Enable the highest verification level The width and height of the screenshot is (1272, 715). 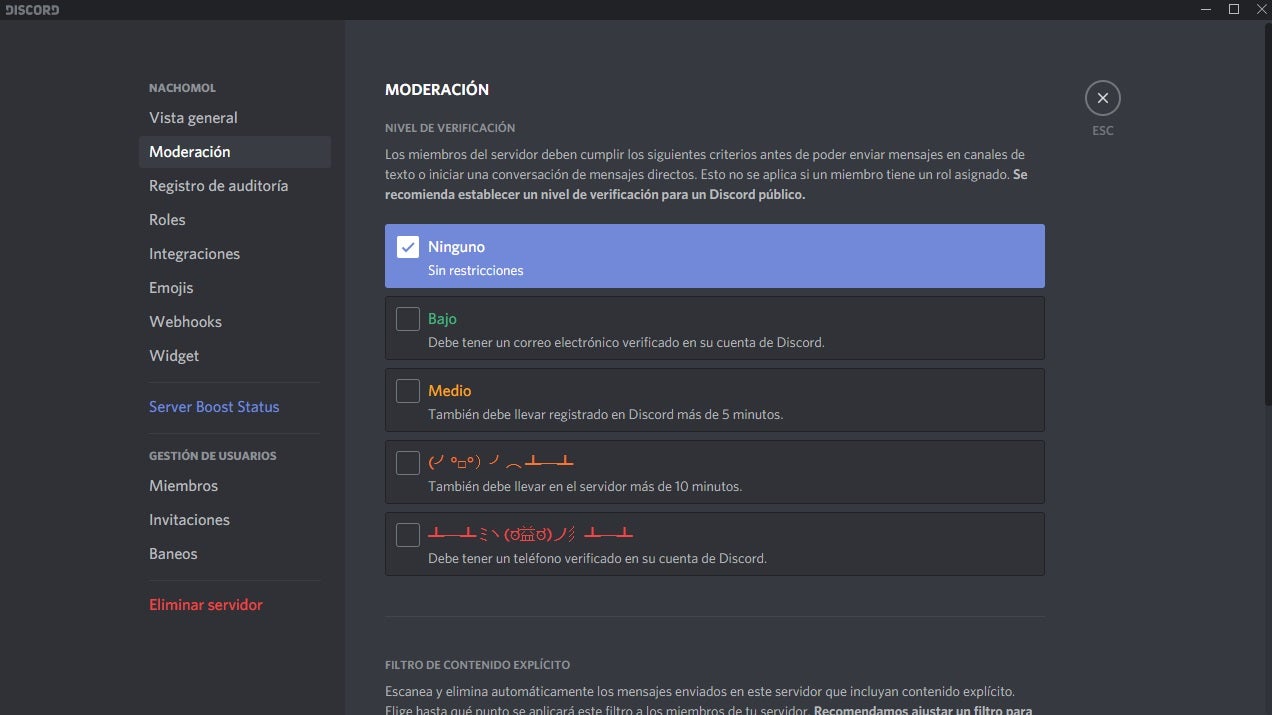[x=407, y=534]
